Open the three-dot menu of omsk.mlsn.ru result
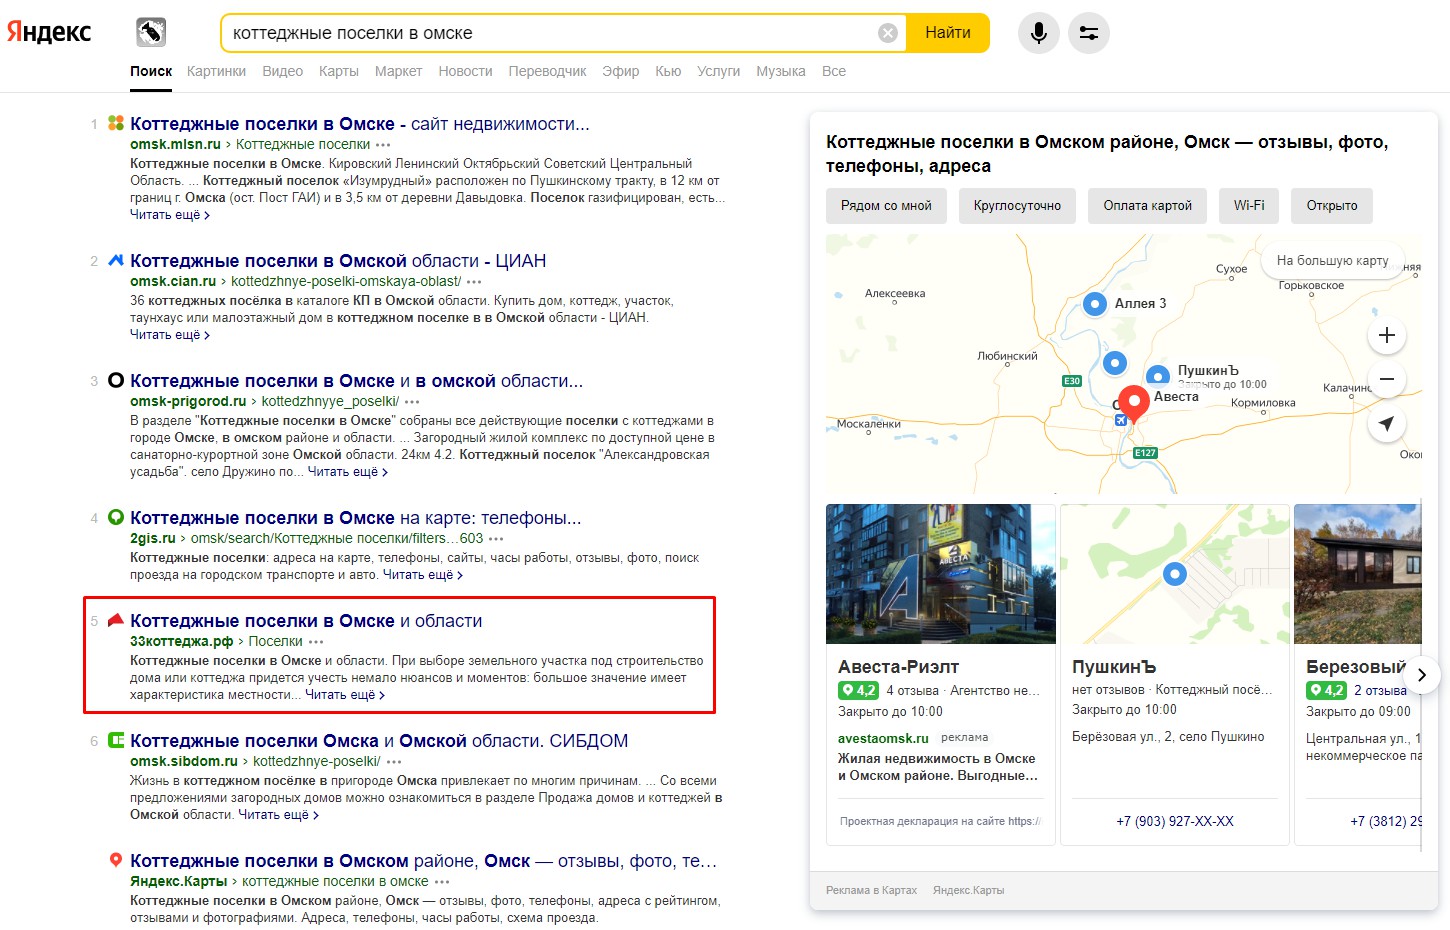The height and width of the screenshot is (930, 1450). (x=384, y=145)
